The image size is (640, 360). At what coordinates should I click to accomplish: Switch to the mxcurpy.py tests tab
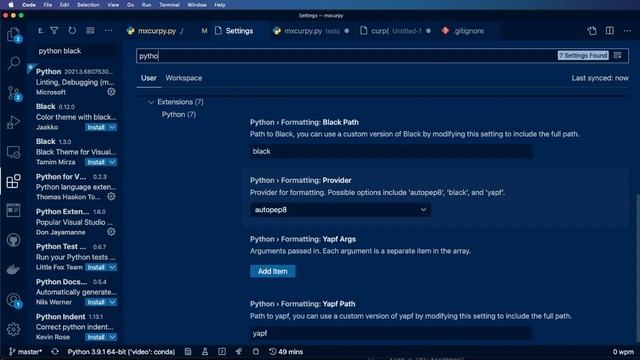pyautogui.click(x=312, y=31)
